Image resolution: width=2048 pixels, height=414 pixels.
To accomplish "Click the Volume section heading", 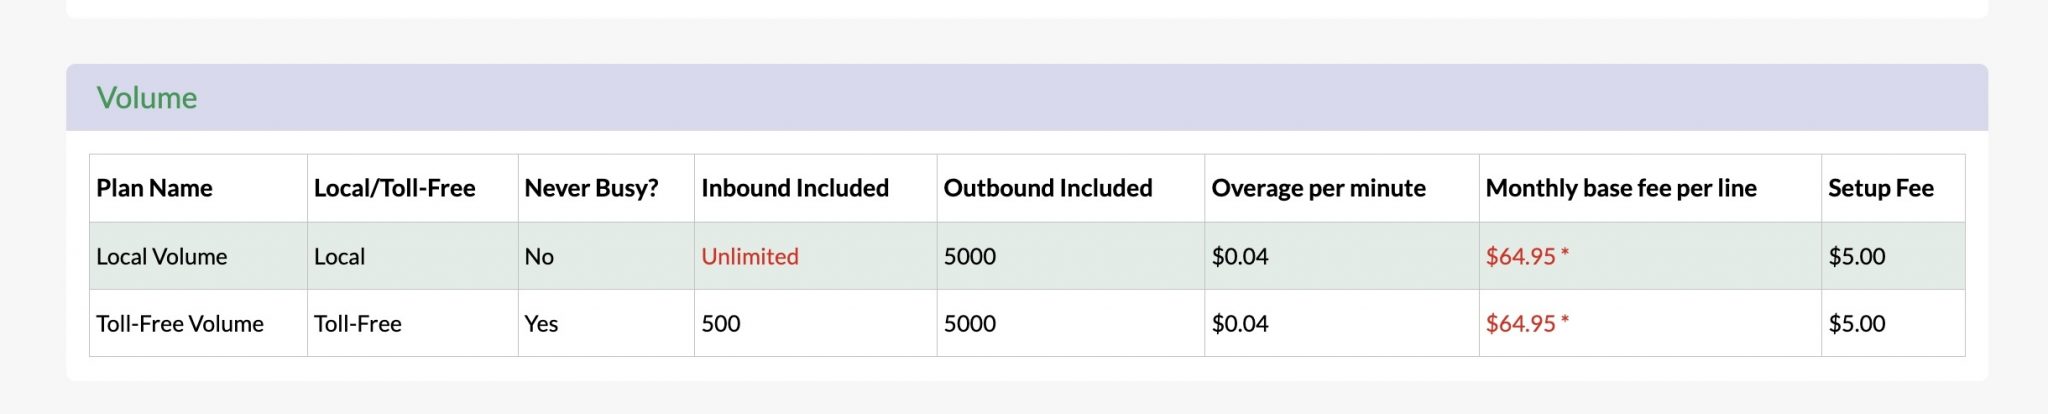I will (147, 98).
